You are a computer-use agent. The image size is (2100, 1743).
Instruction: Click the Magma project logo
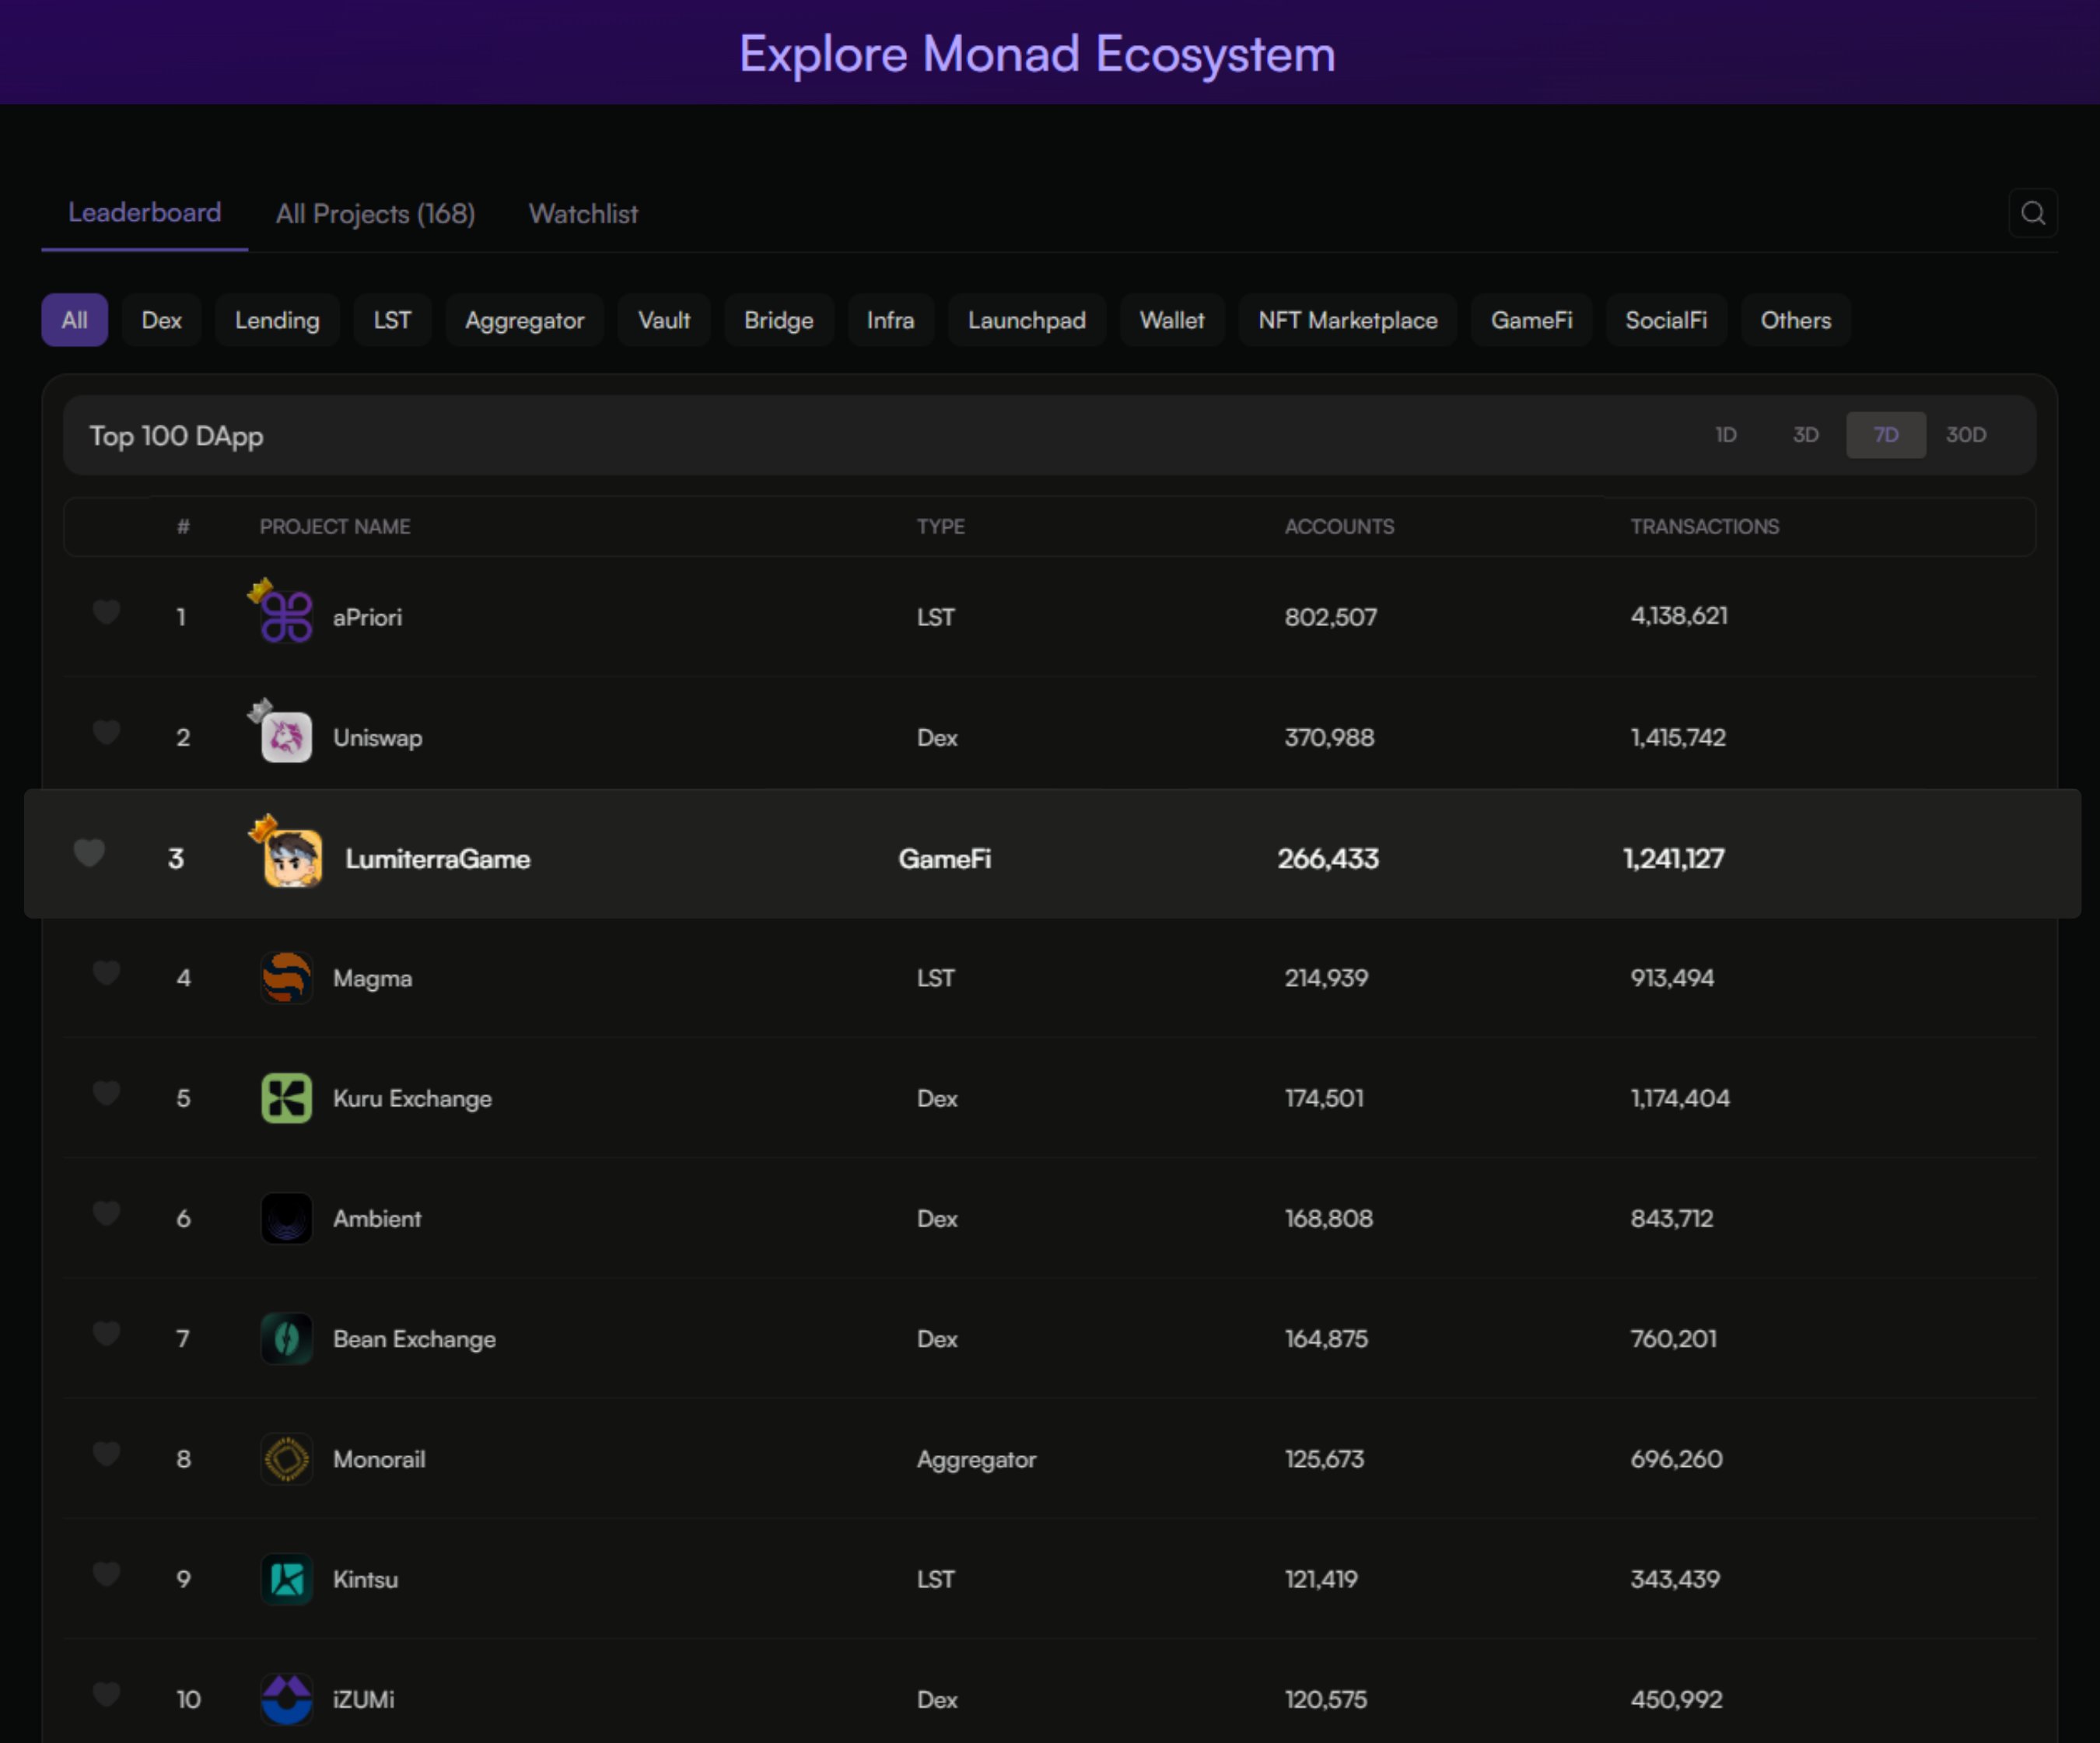(x=286, y=978)
